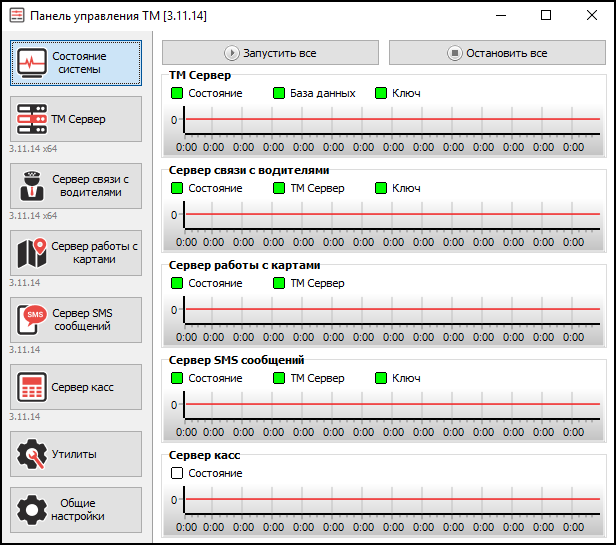The width and height of the screenshot is (616, 545).
Task: Open Общие настройки gear icon
Action: click(33, 510)
